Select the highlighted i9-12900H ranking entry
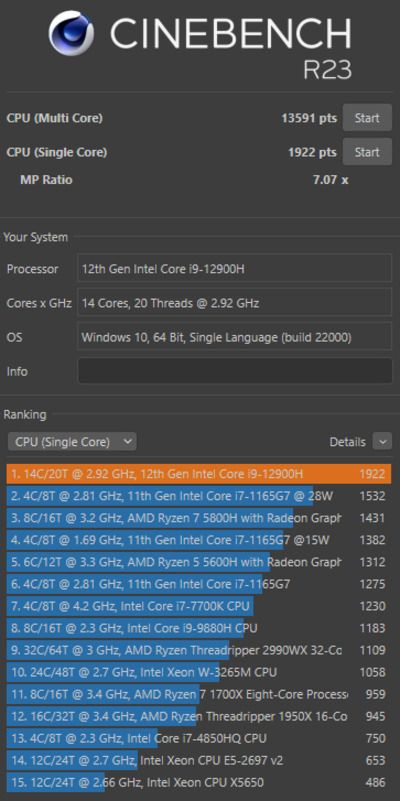400x801 pixels. (x=199, y=474)
